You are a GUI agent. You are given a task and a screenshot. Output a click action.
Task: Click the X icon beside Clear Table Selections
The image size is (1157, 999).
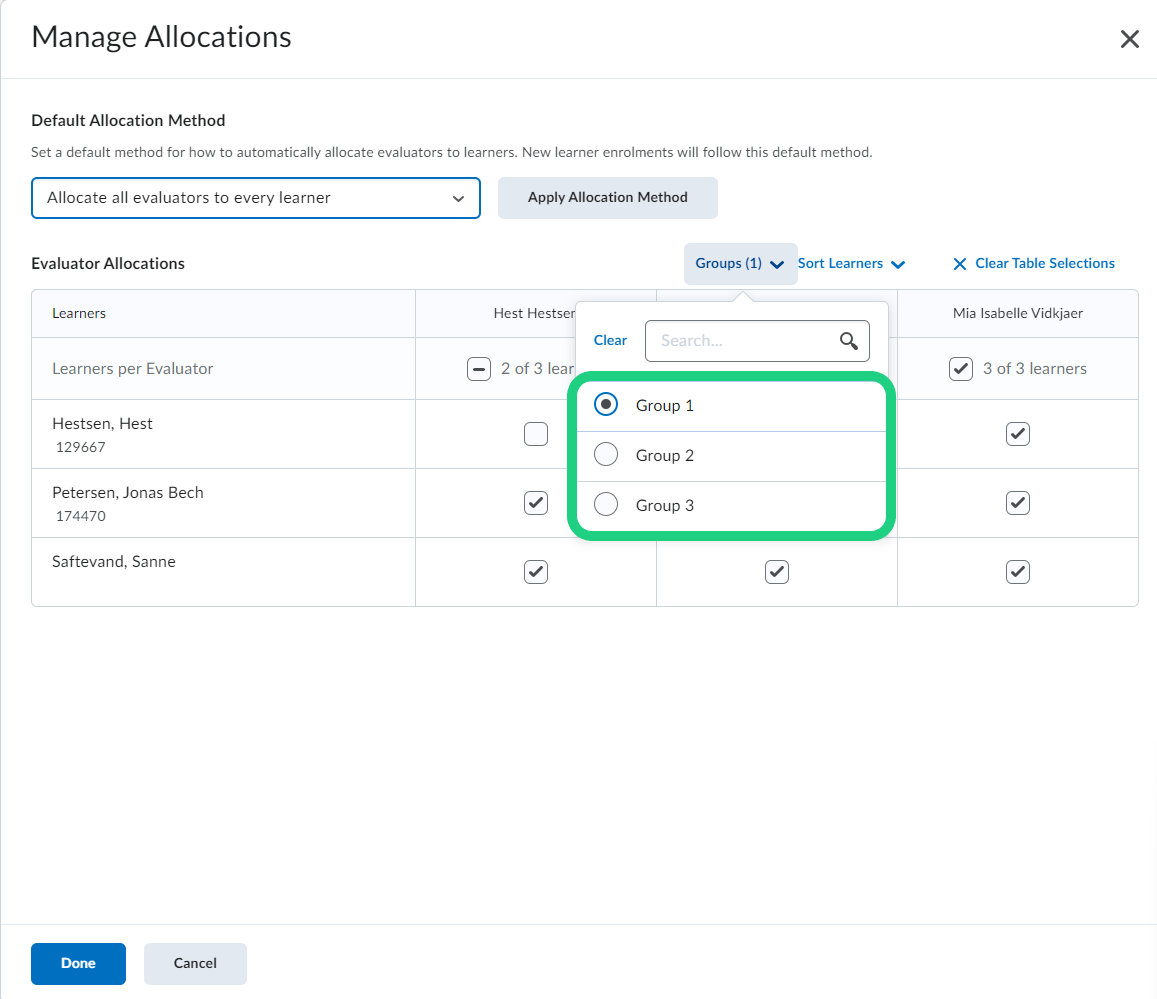pyautogui.click(x=959, y=264)
